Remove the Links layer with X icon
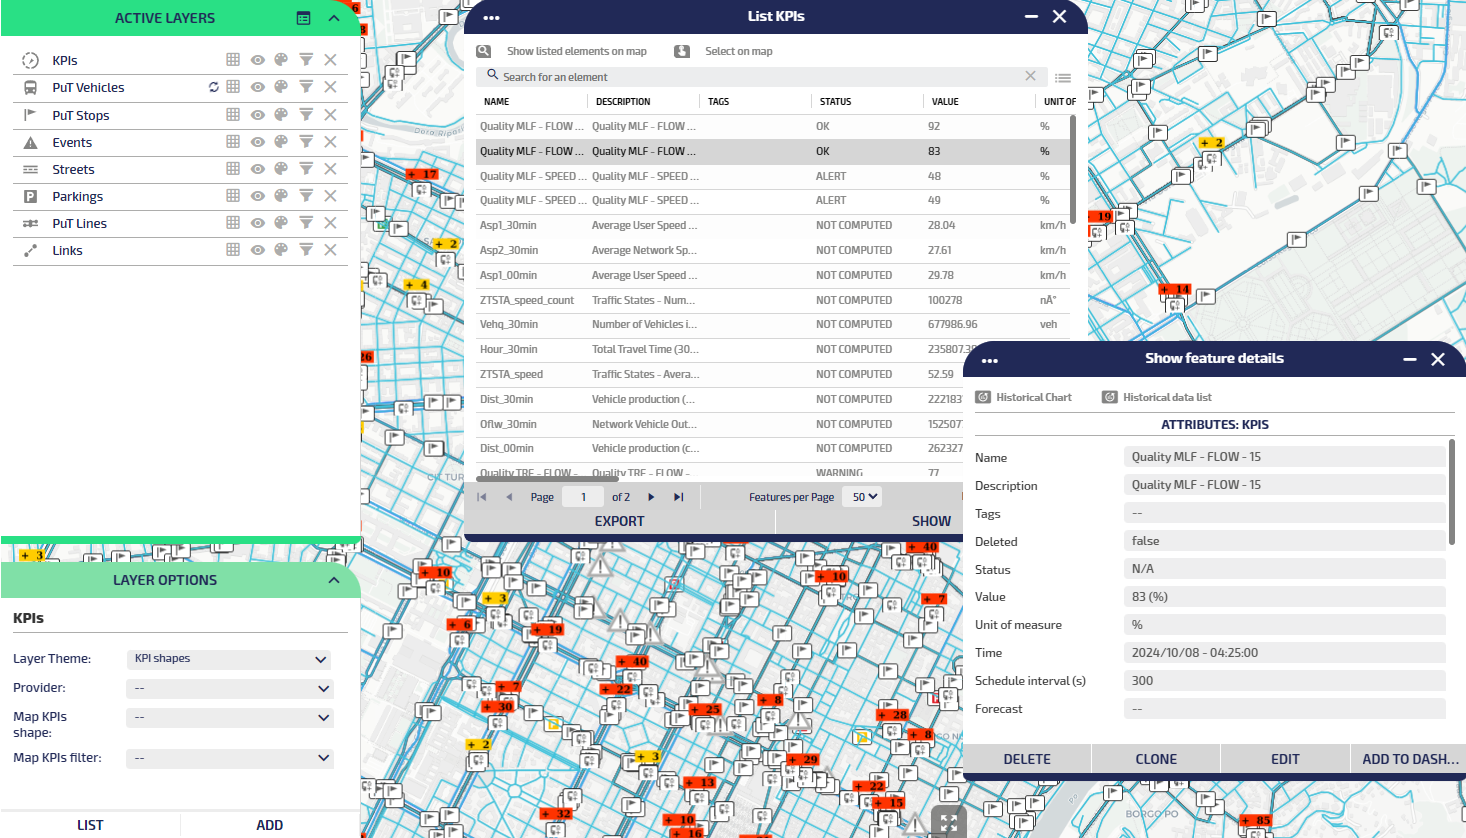 click(330, 250)
